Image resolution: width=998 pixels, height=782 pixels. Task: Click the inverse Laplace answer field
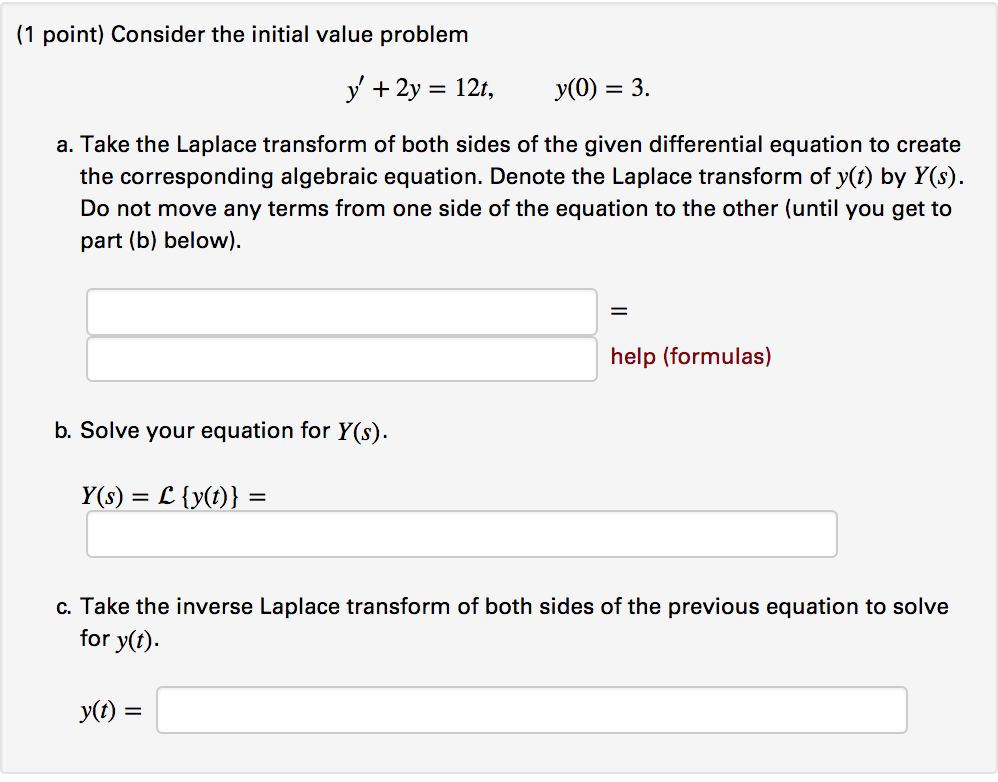[x=531, y=709]
